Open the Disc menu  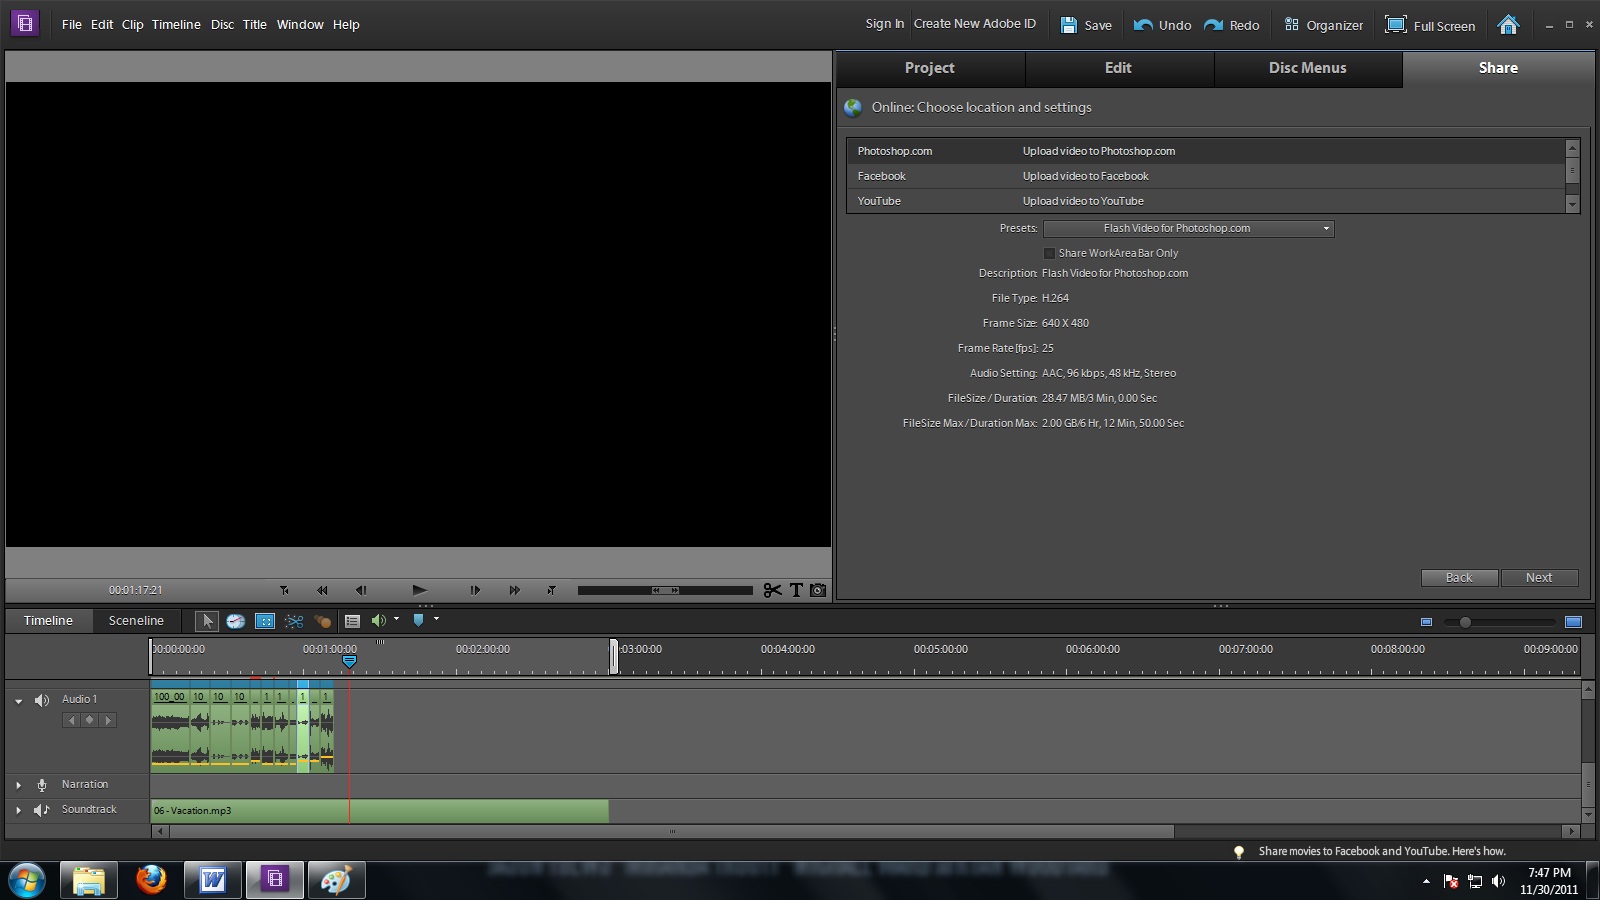coord(222,24)
